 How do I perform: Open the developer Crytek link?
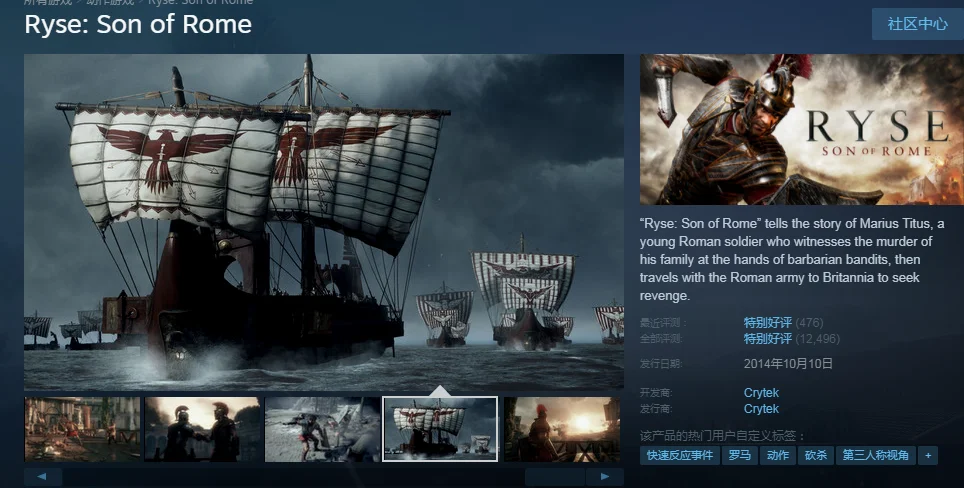click(761, 393)
